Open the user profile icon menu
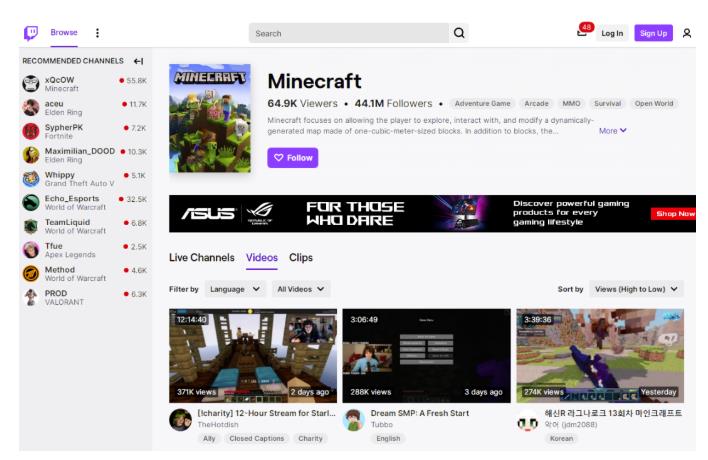The image size is (708, 460). point(687,33)
